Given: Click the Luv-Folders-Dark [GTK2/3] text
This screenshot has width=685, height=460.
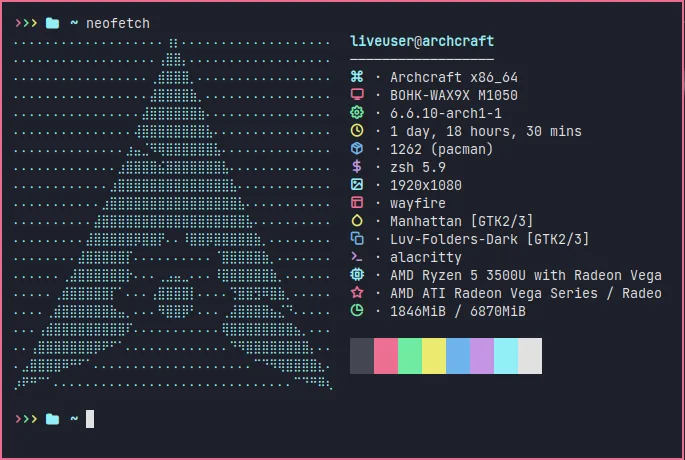Looking at the screenshot, I should 490,239.
